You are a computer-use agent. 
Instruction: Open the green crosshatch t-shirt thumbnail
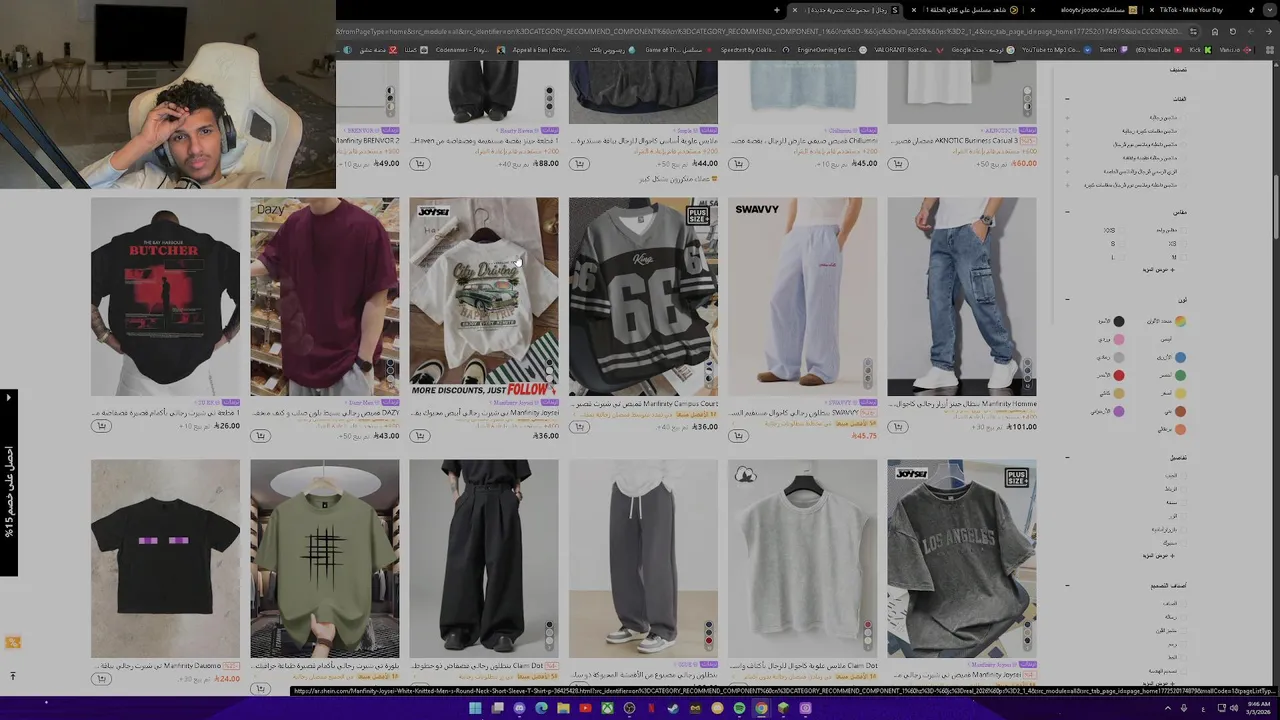pyautogui.click(x=325, y=558)
